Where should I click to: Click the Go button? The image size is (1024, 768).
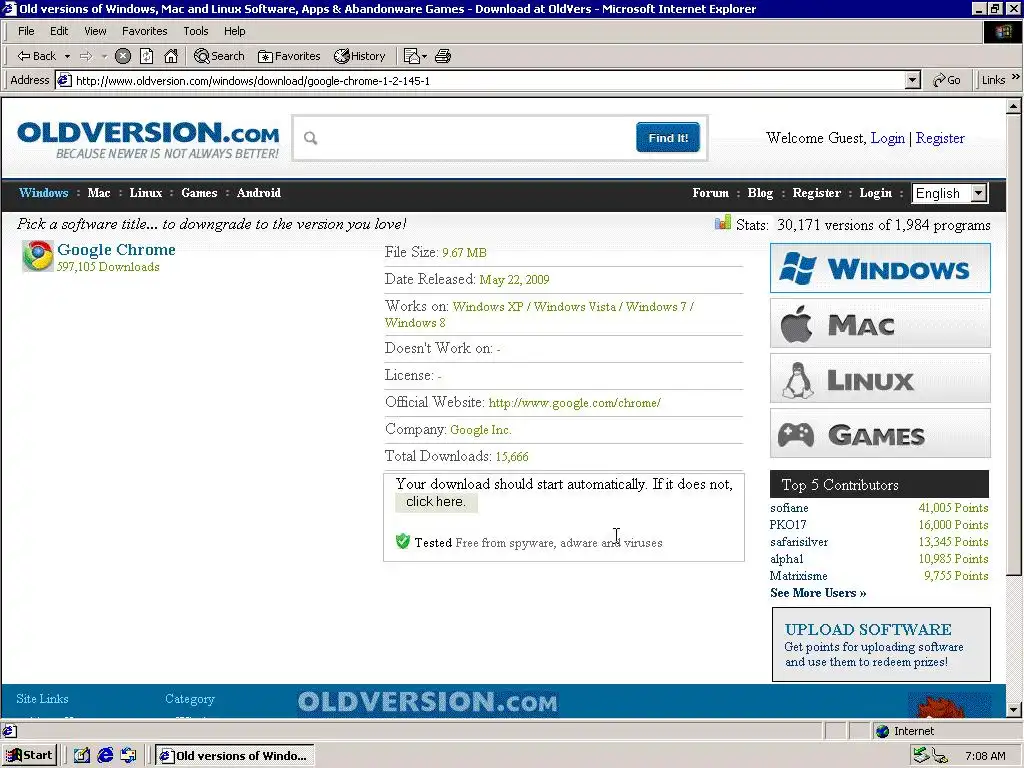[947, 80]
